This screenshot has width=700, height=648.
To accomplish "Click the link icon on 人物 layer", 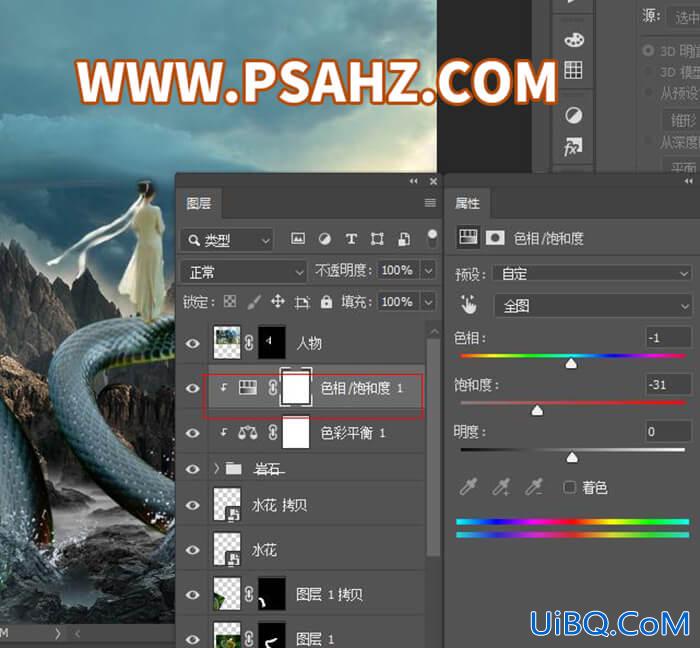I will tap(249, 343).
